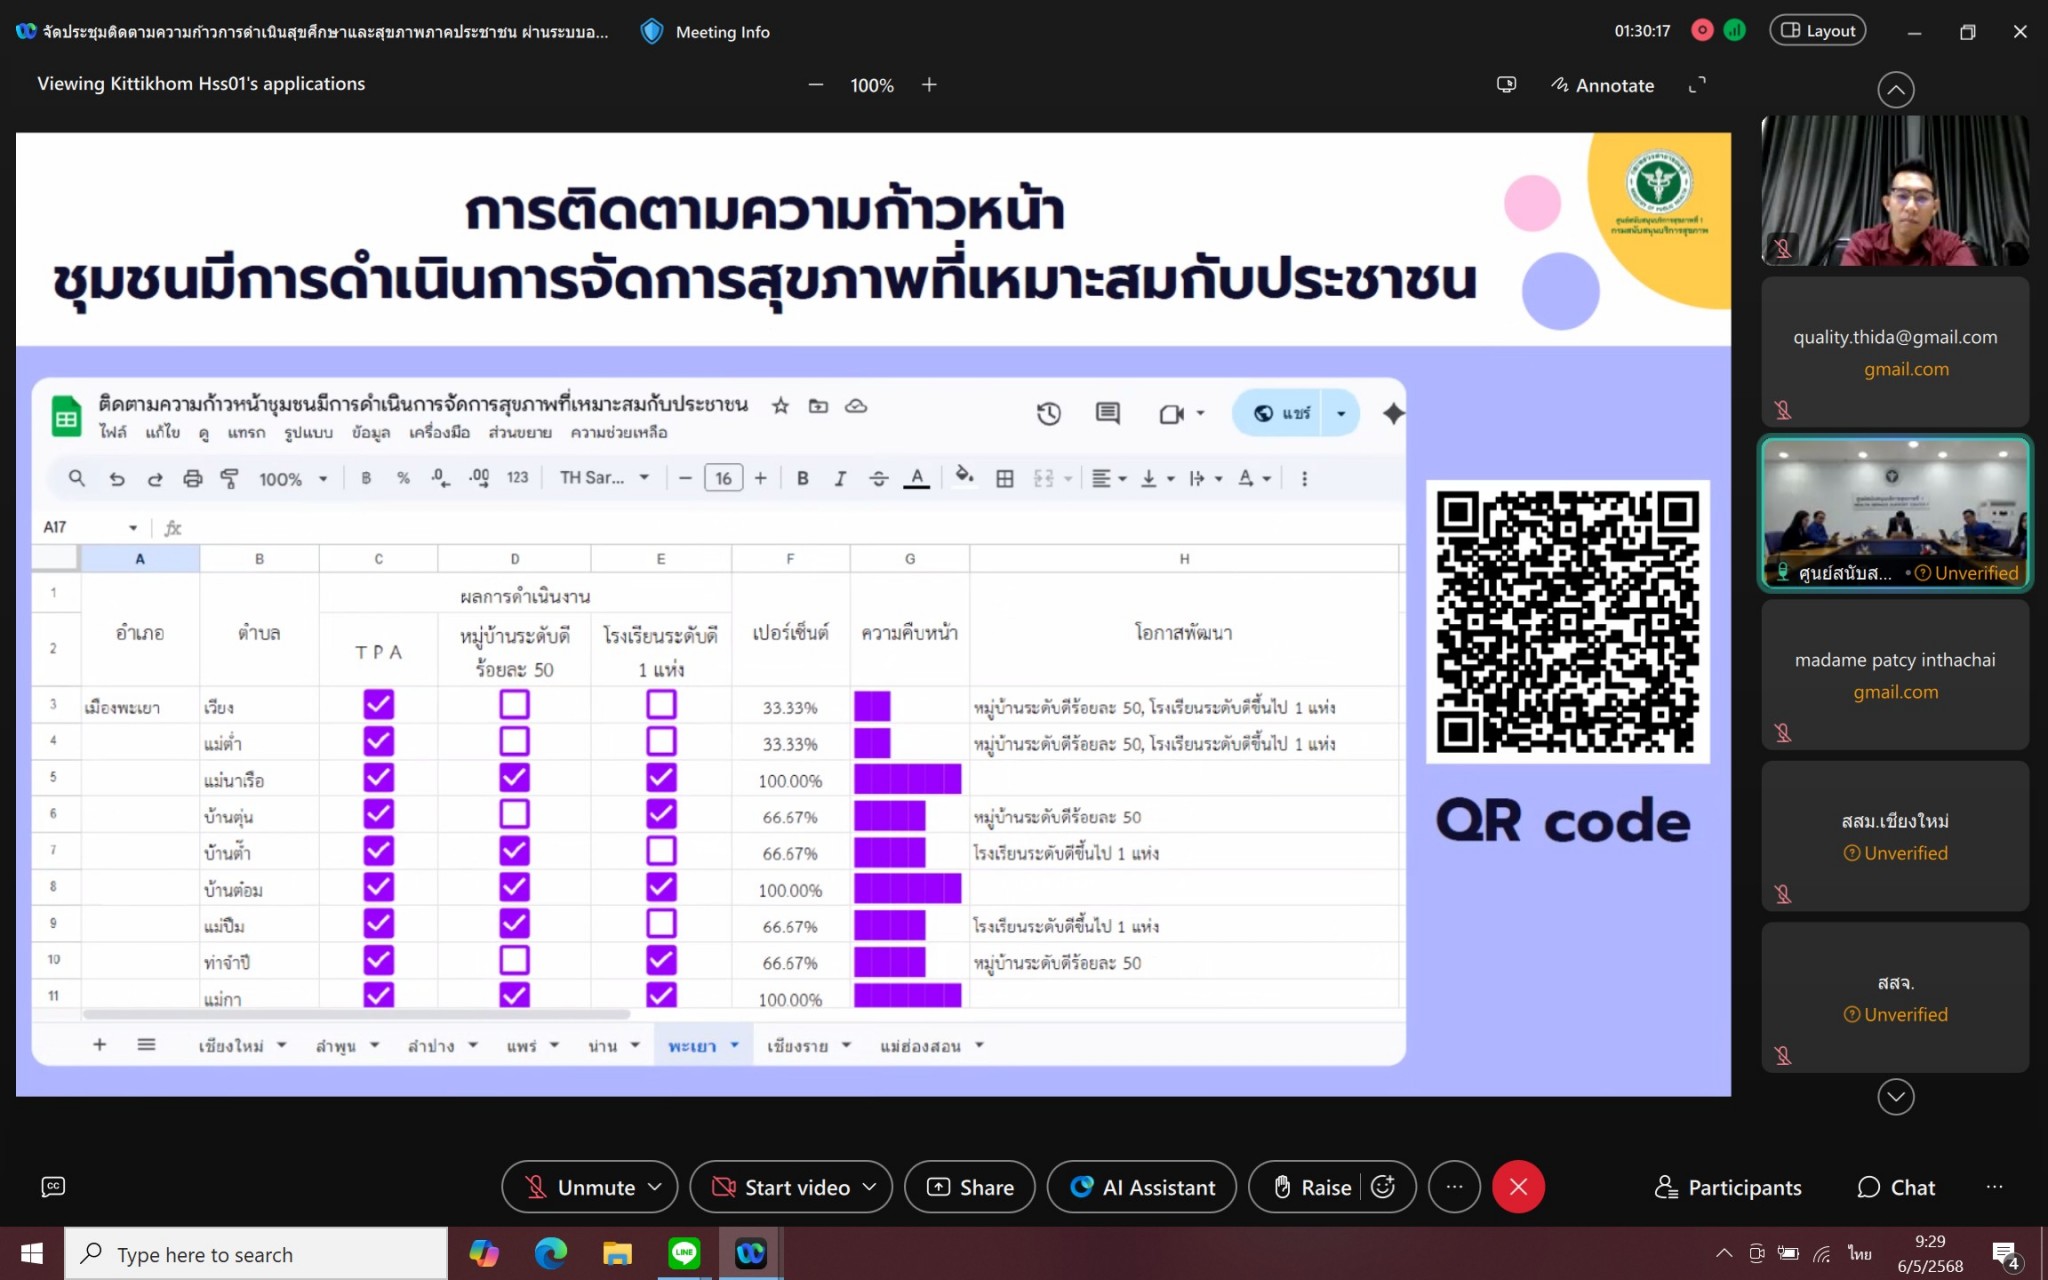Screen dimensions: 2048x1280
Task: Open the comments icon in Sheets
Action: click(1107, 413)
